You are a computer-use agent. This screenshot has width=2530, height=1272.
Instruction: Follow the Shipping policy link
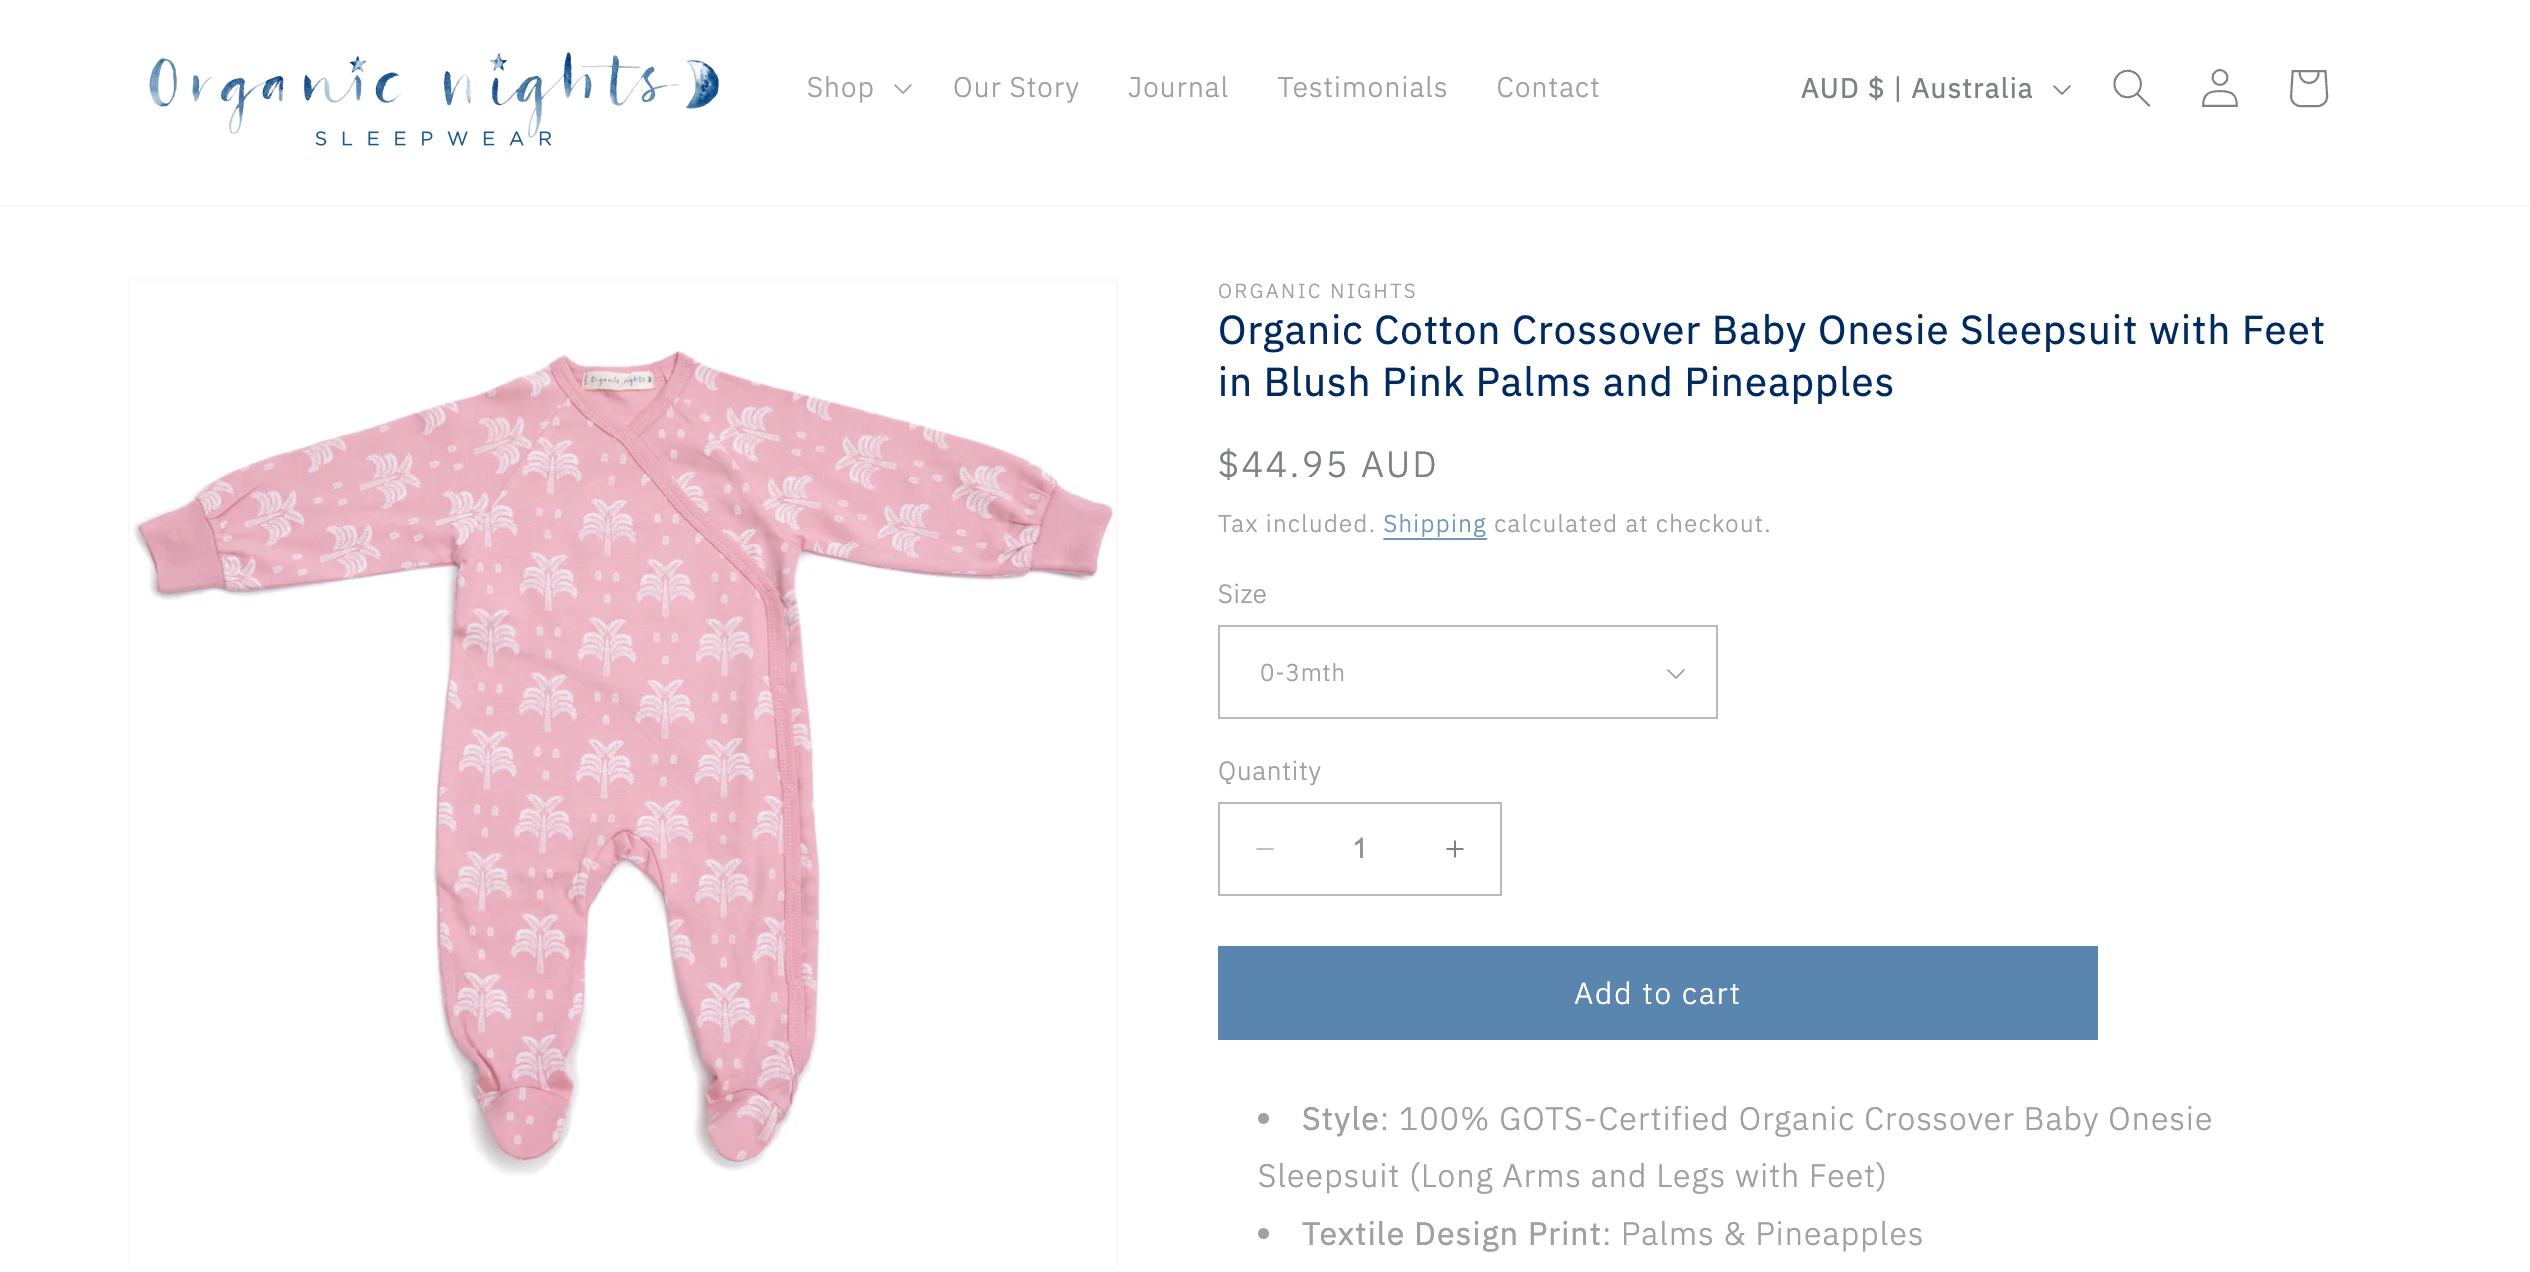1434,524
